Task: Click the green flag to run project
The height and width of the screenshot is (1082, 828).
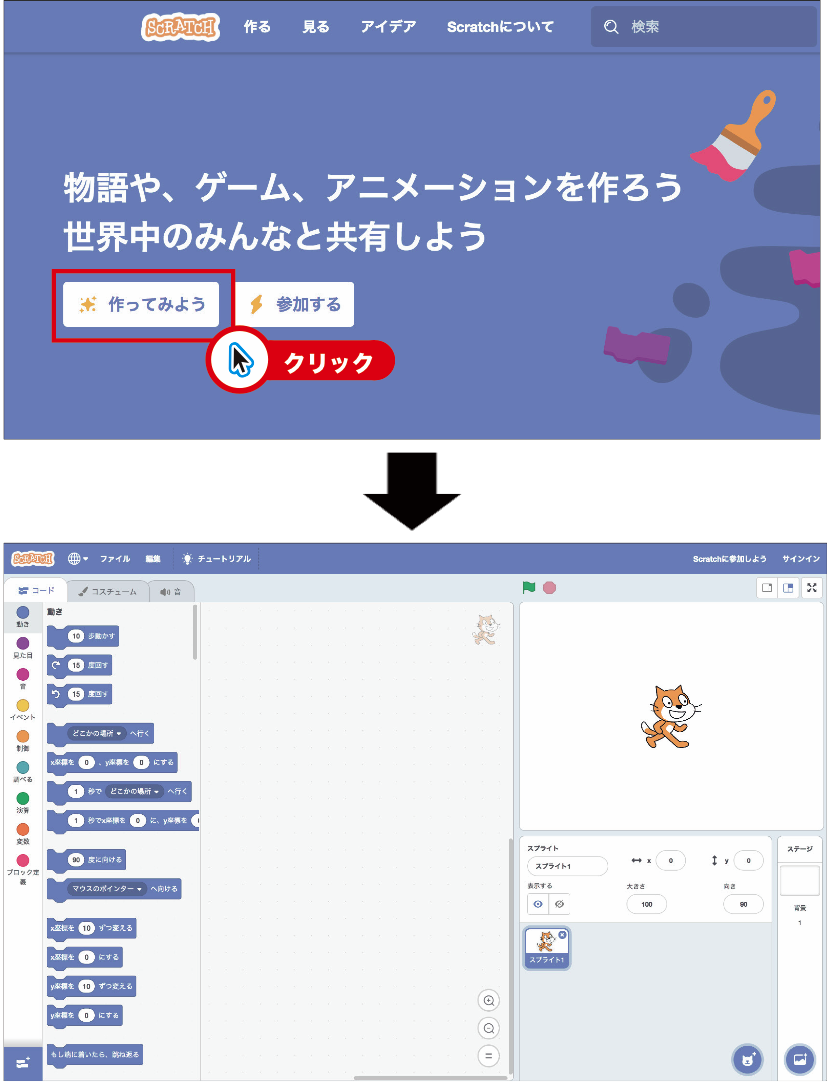Action: [x=529, y=587]
